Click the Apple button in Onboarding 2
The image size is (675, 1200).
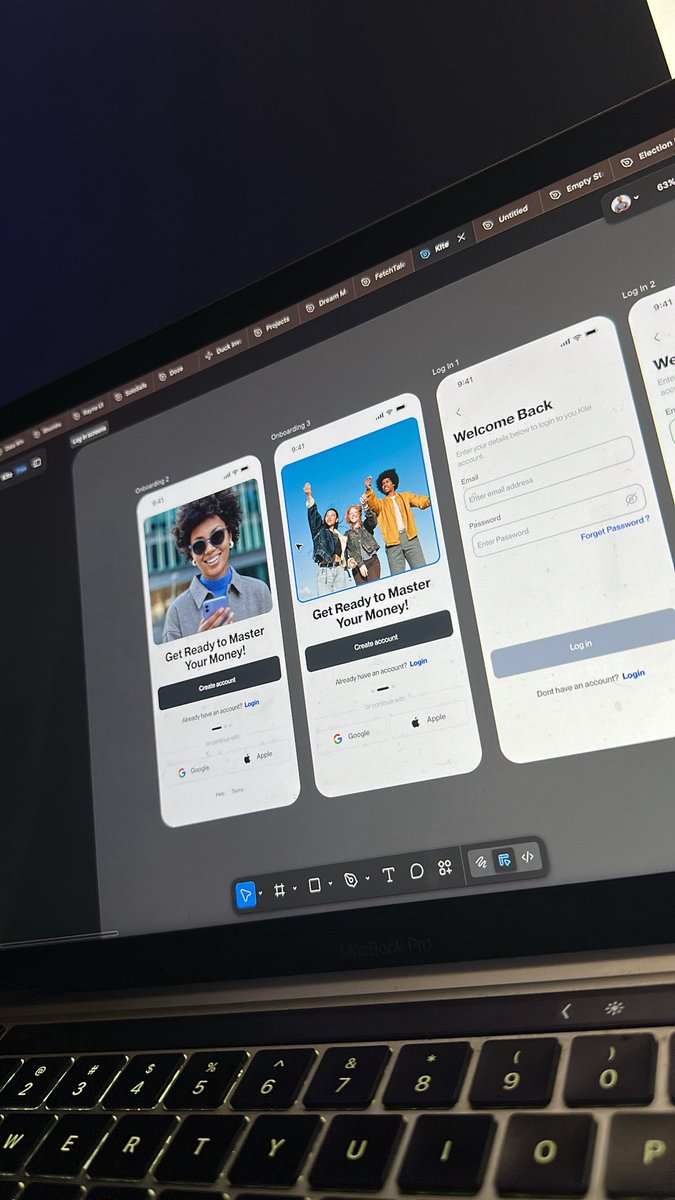click(x=257, y=756)
